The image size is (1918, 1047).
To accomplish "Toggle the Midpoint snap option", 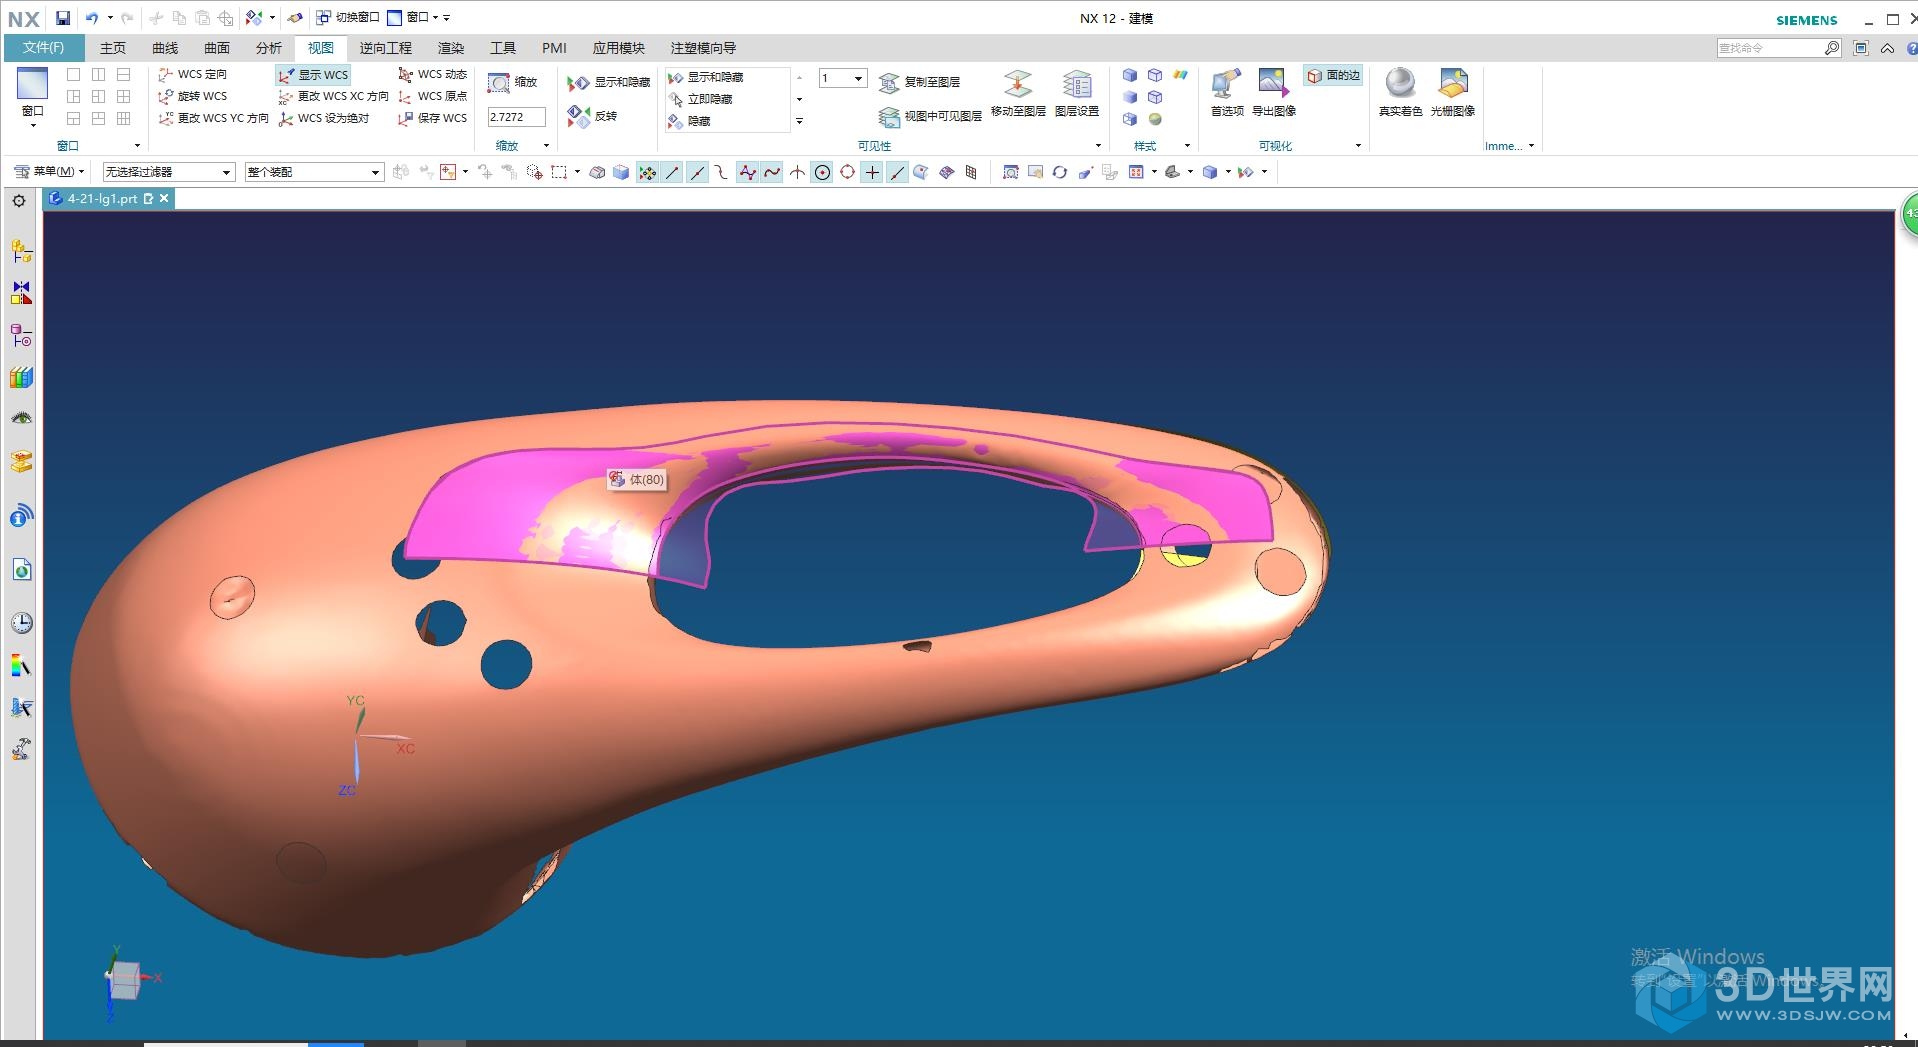I will pyautogui.click(x=698, y=172).
